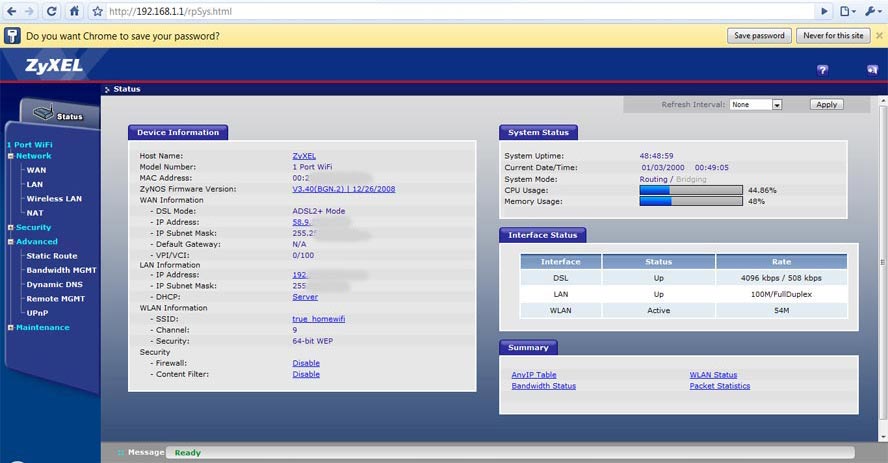Open Remote MGMT page
Screen dimensions: 888x463
pyautogui.click(x=56, y=299)
